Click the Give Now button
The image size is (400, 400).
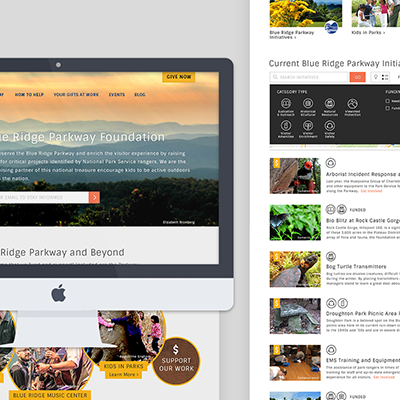pos(179,77)
